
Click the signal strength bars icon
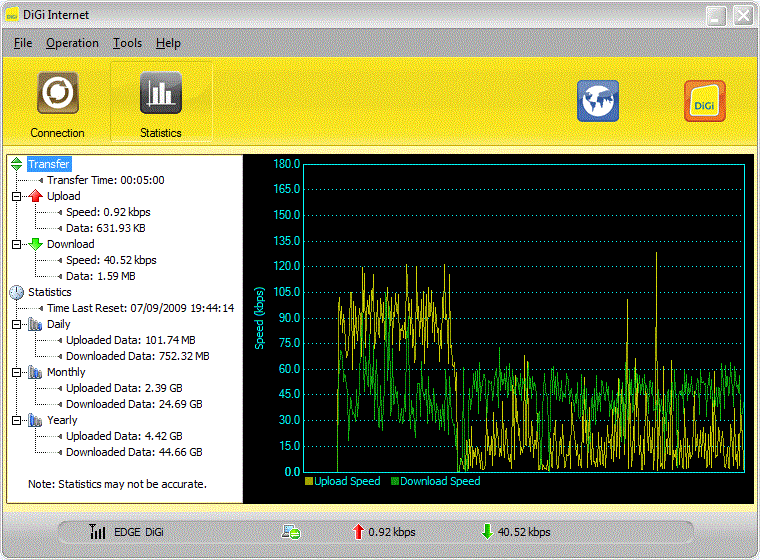point(97,532)
